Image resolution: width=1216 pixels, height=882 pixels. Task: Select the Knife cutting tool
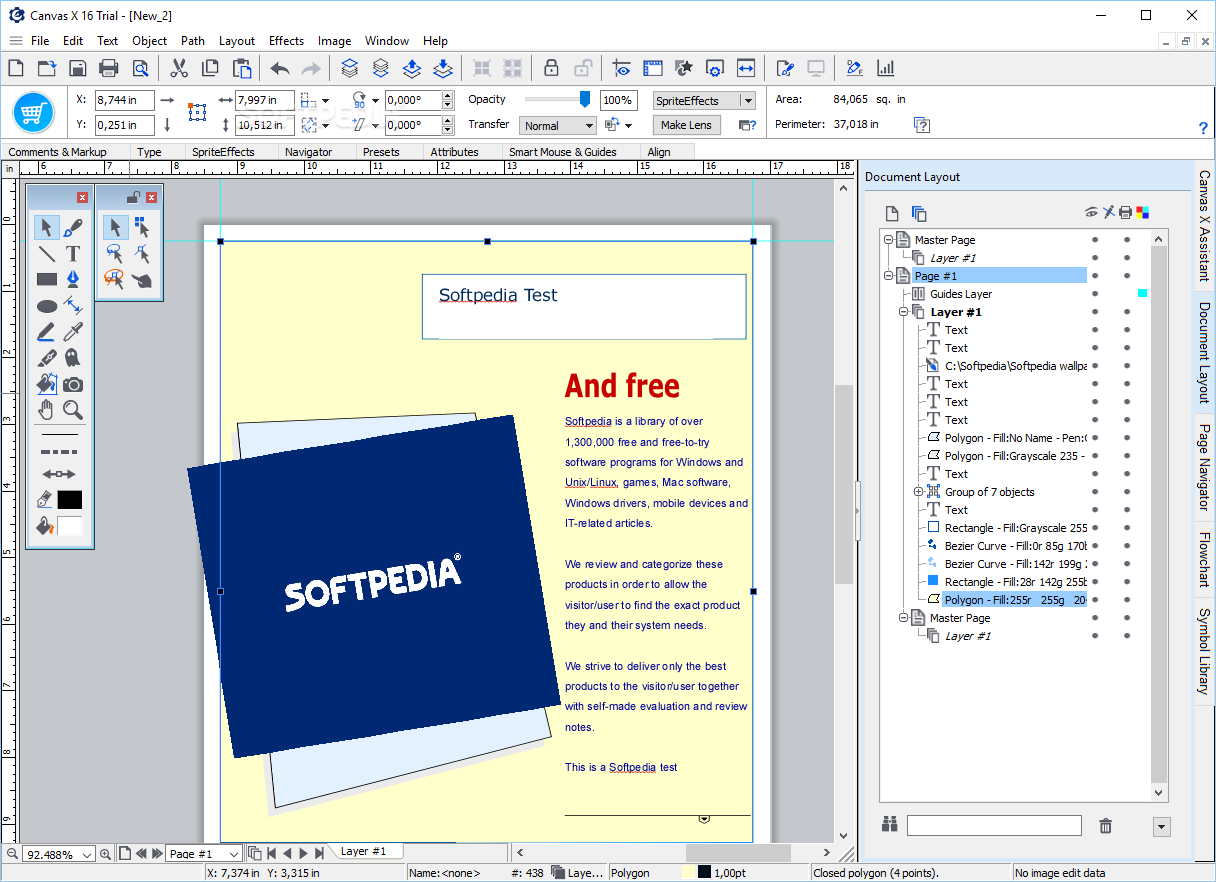[47, 358]
